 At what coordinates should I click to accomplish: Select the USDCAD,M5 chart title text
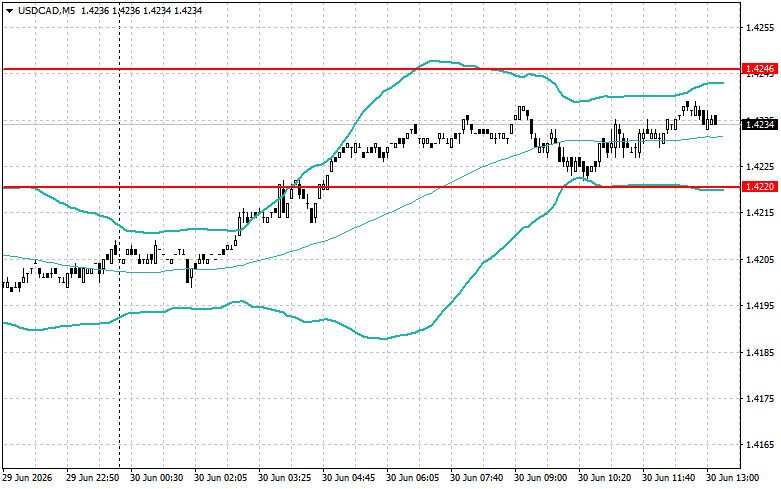click(46, 10)
